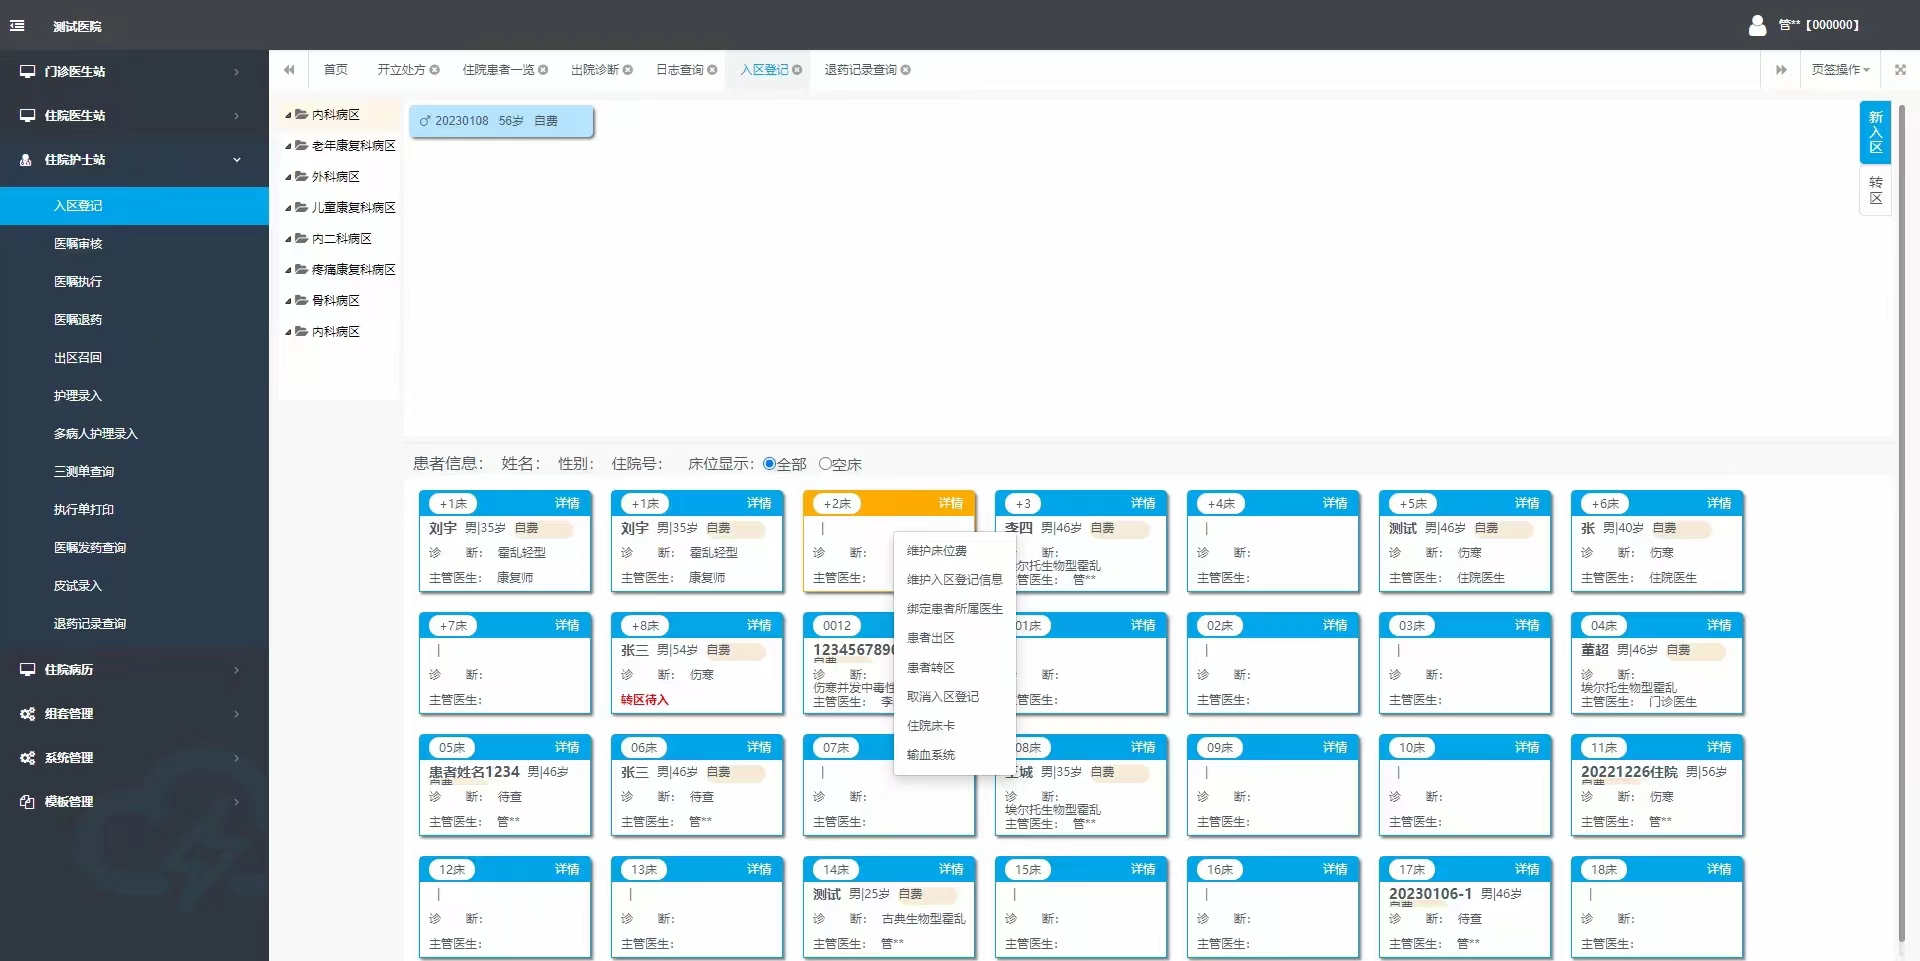Viewport: 1920px width, 961px height.
Task: Open 详情 on the +2床 card
Action: coord(950,503)
